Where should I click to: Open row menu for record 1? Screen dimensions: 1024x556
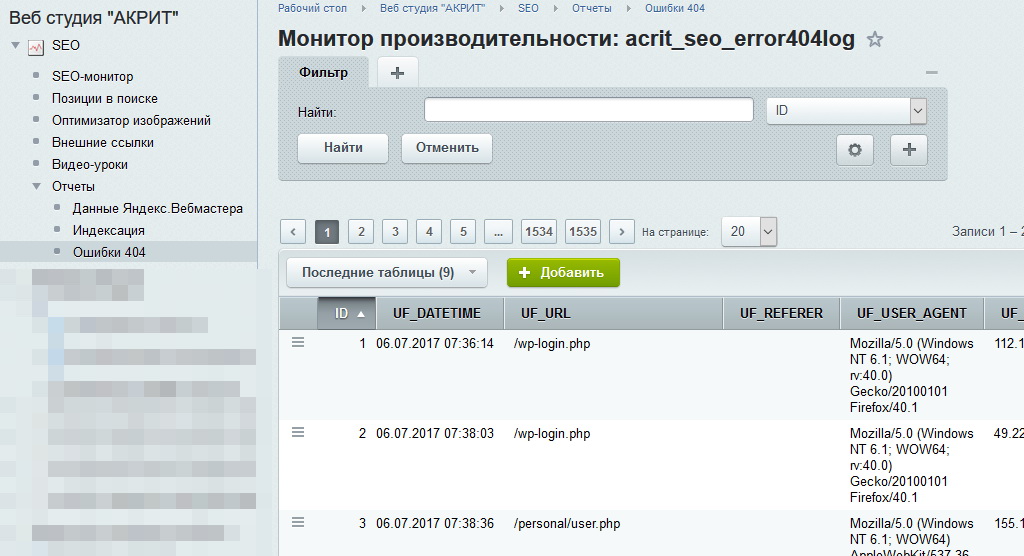(x=297, y=342)
